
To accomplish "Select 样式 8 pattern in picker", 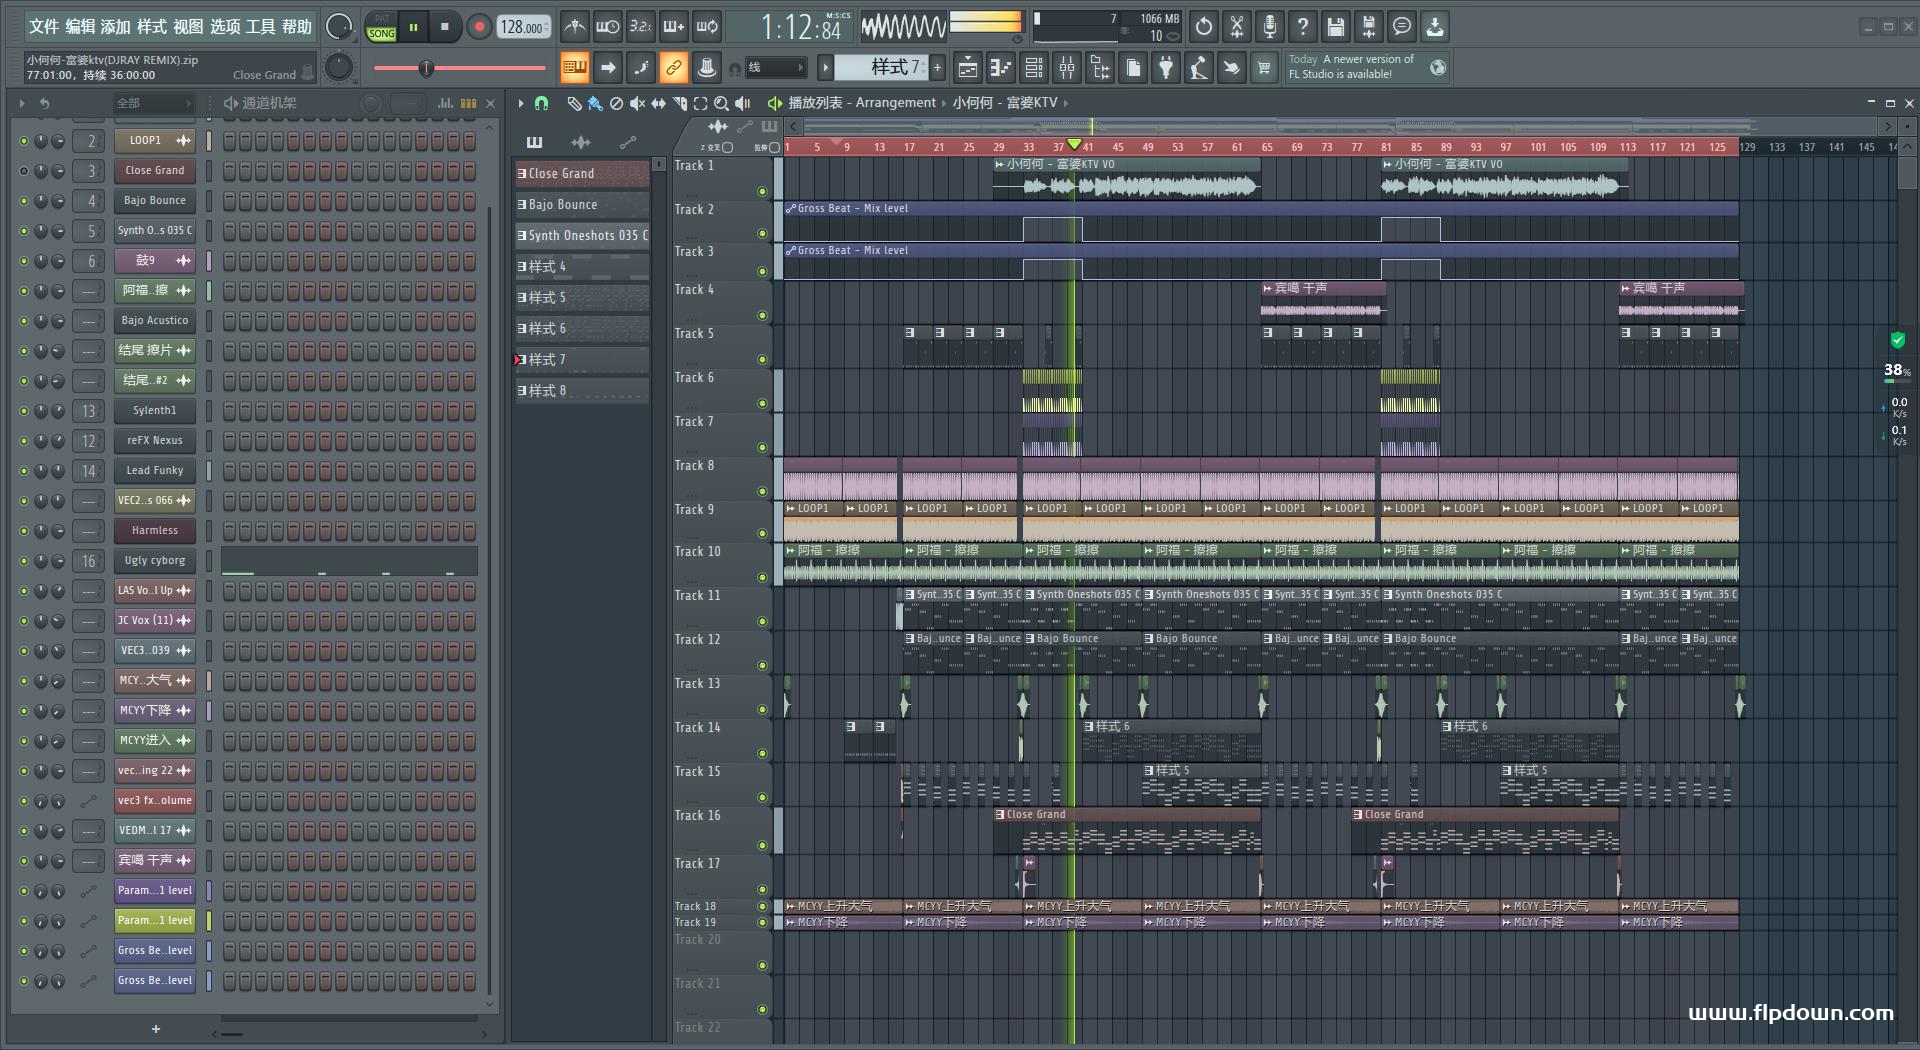I will (582, 390).
